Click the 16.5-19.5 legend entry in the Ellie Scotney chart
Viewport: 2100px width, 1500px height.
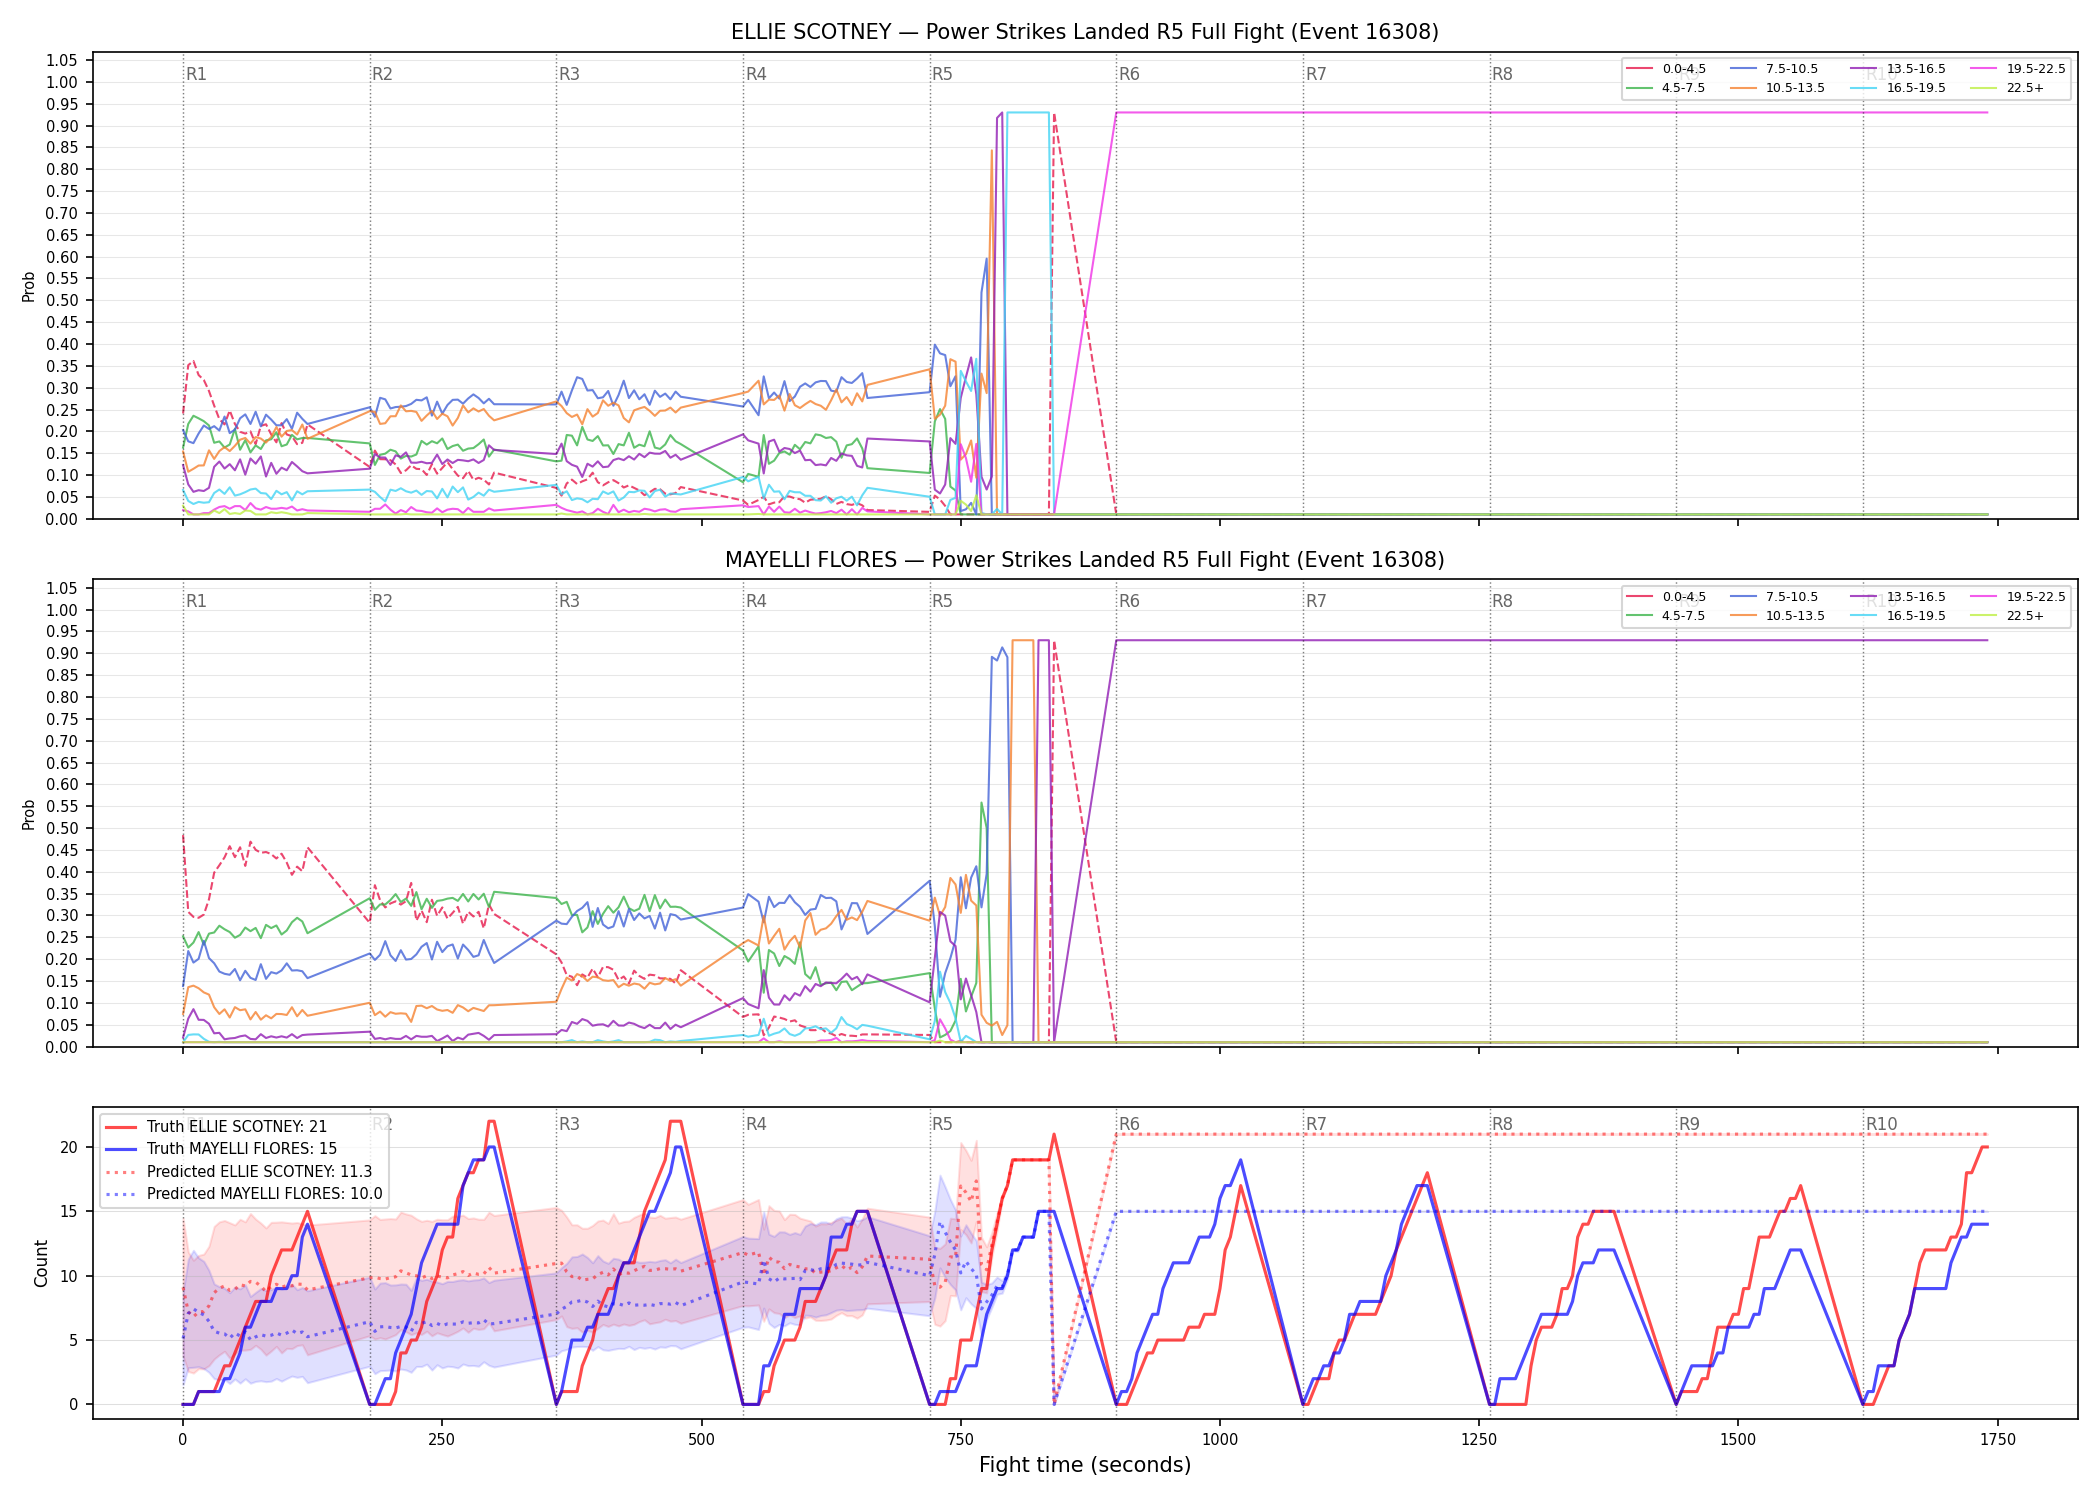1898,88
